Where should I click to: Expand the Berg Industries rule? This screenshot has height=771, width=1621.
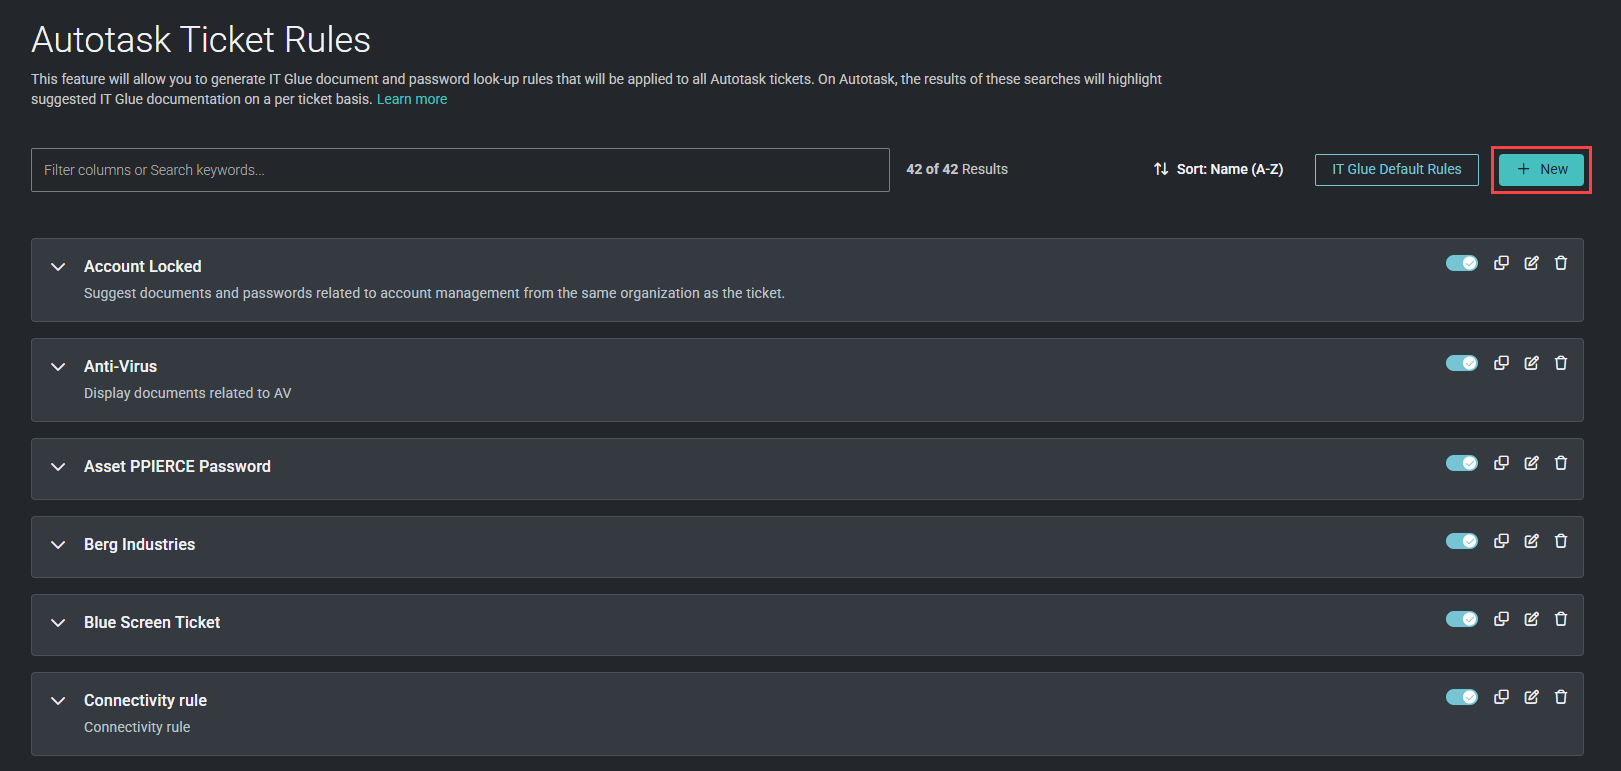(x=58, y=545)
